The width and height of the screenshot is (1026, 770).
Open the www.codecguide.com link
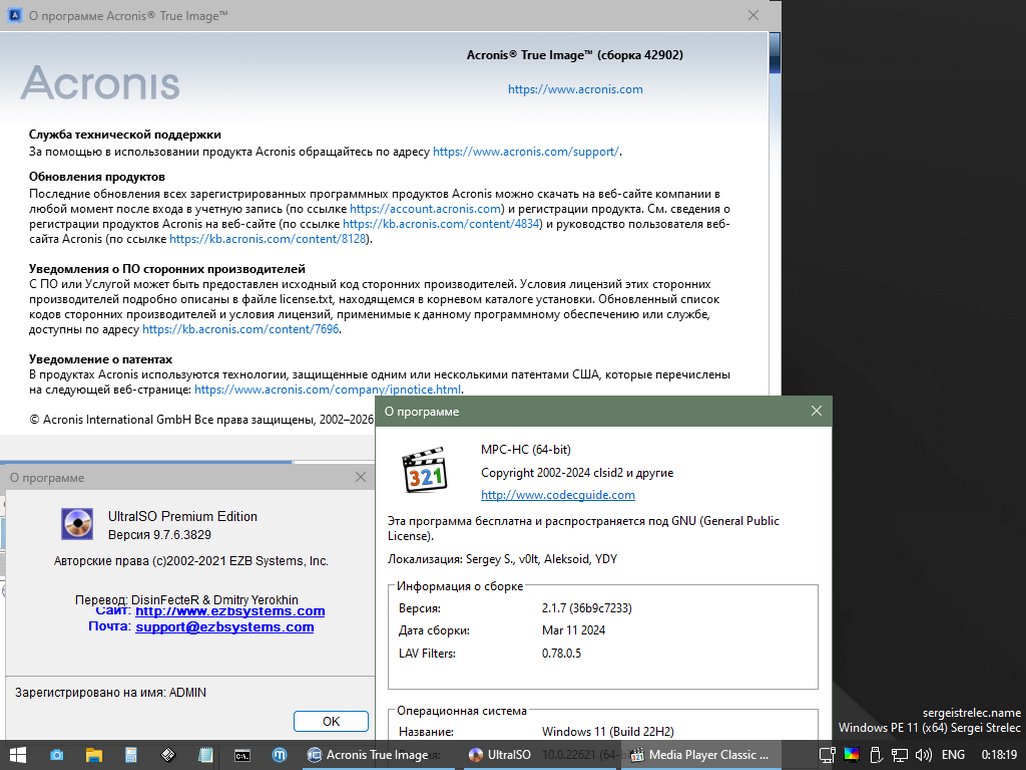(557, 495)
